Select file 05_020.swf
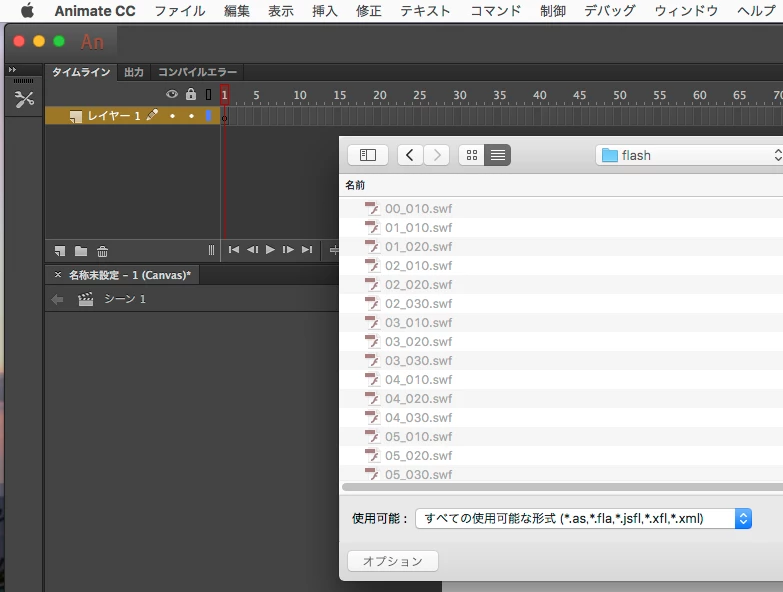This screenshot has width=783, height=592. pos(561,455)
